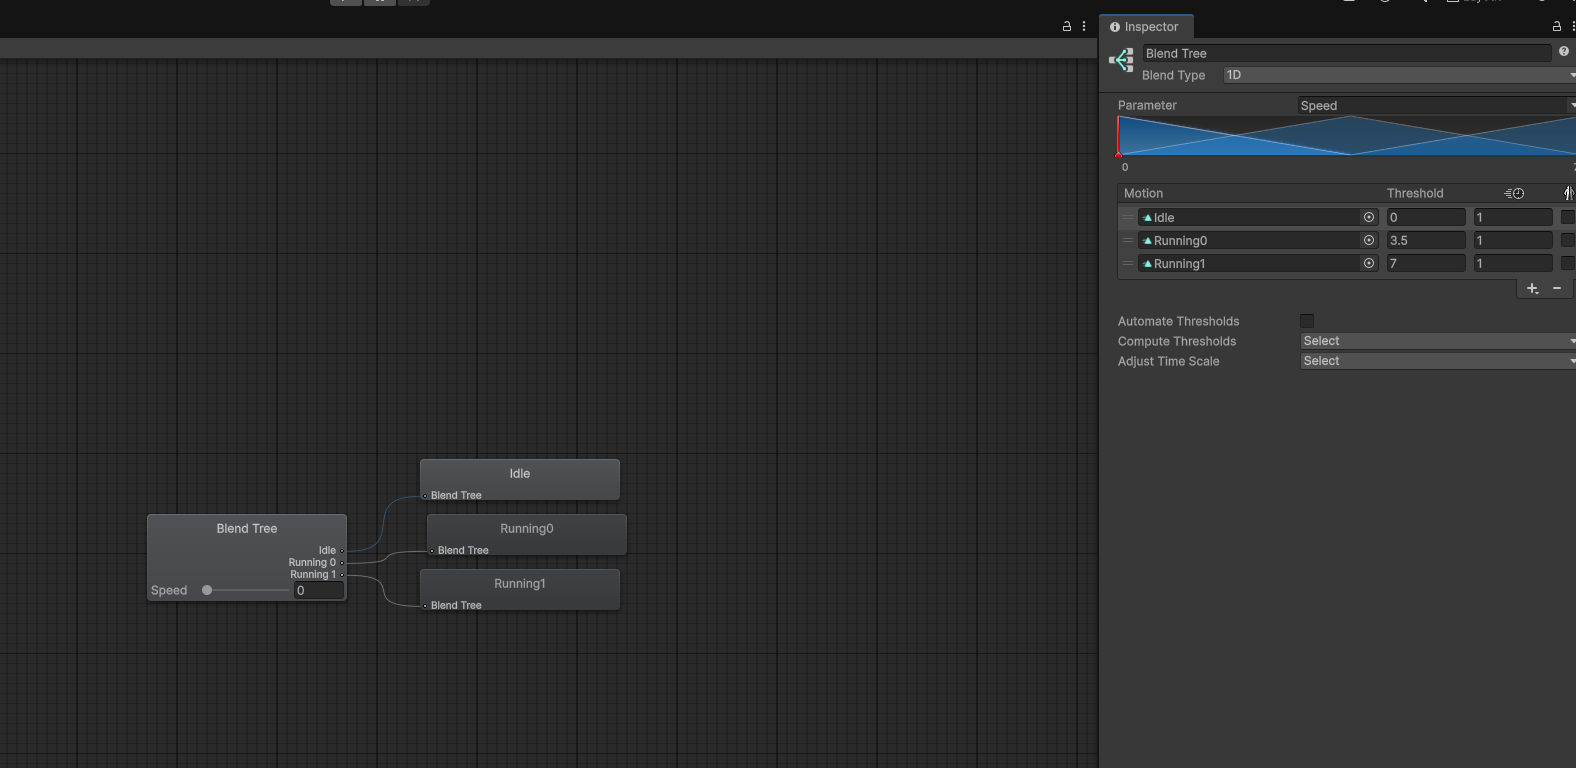Open the object picker for the Idle motion
This screenshot has height=768, width=1576.
[x=1369, y=217]
